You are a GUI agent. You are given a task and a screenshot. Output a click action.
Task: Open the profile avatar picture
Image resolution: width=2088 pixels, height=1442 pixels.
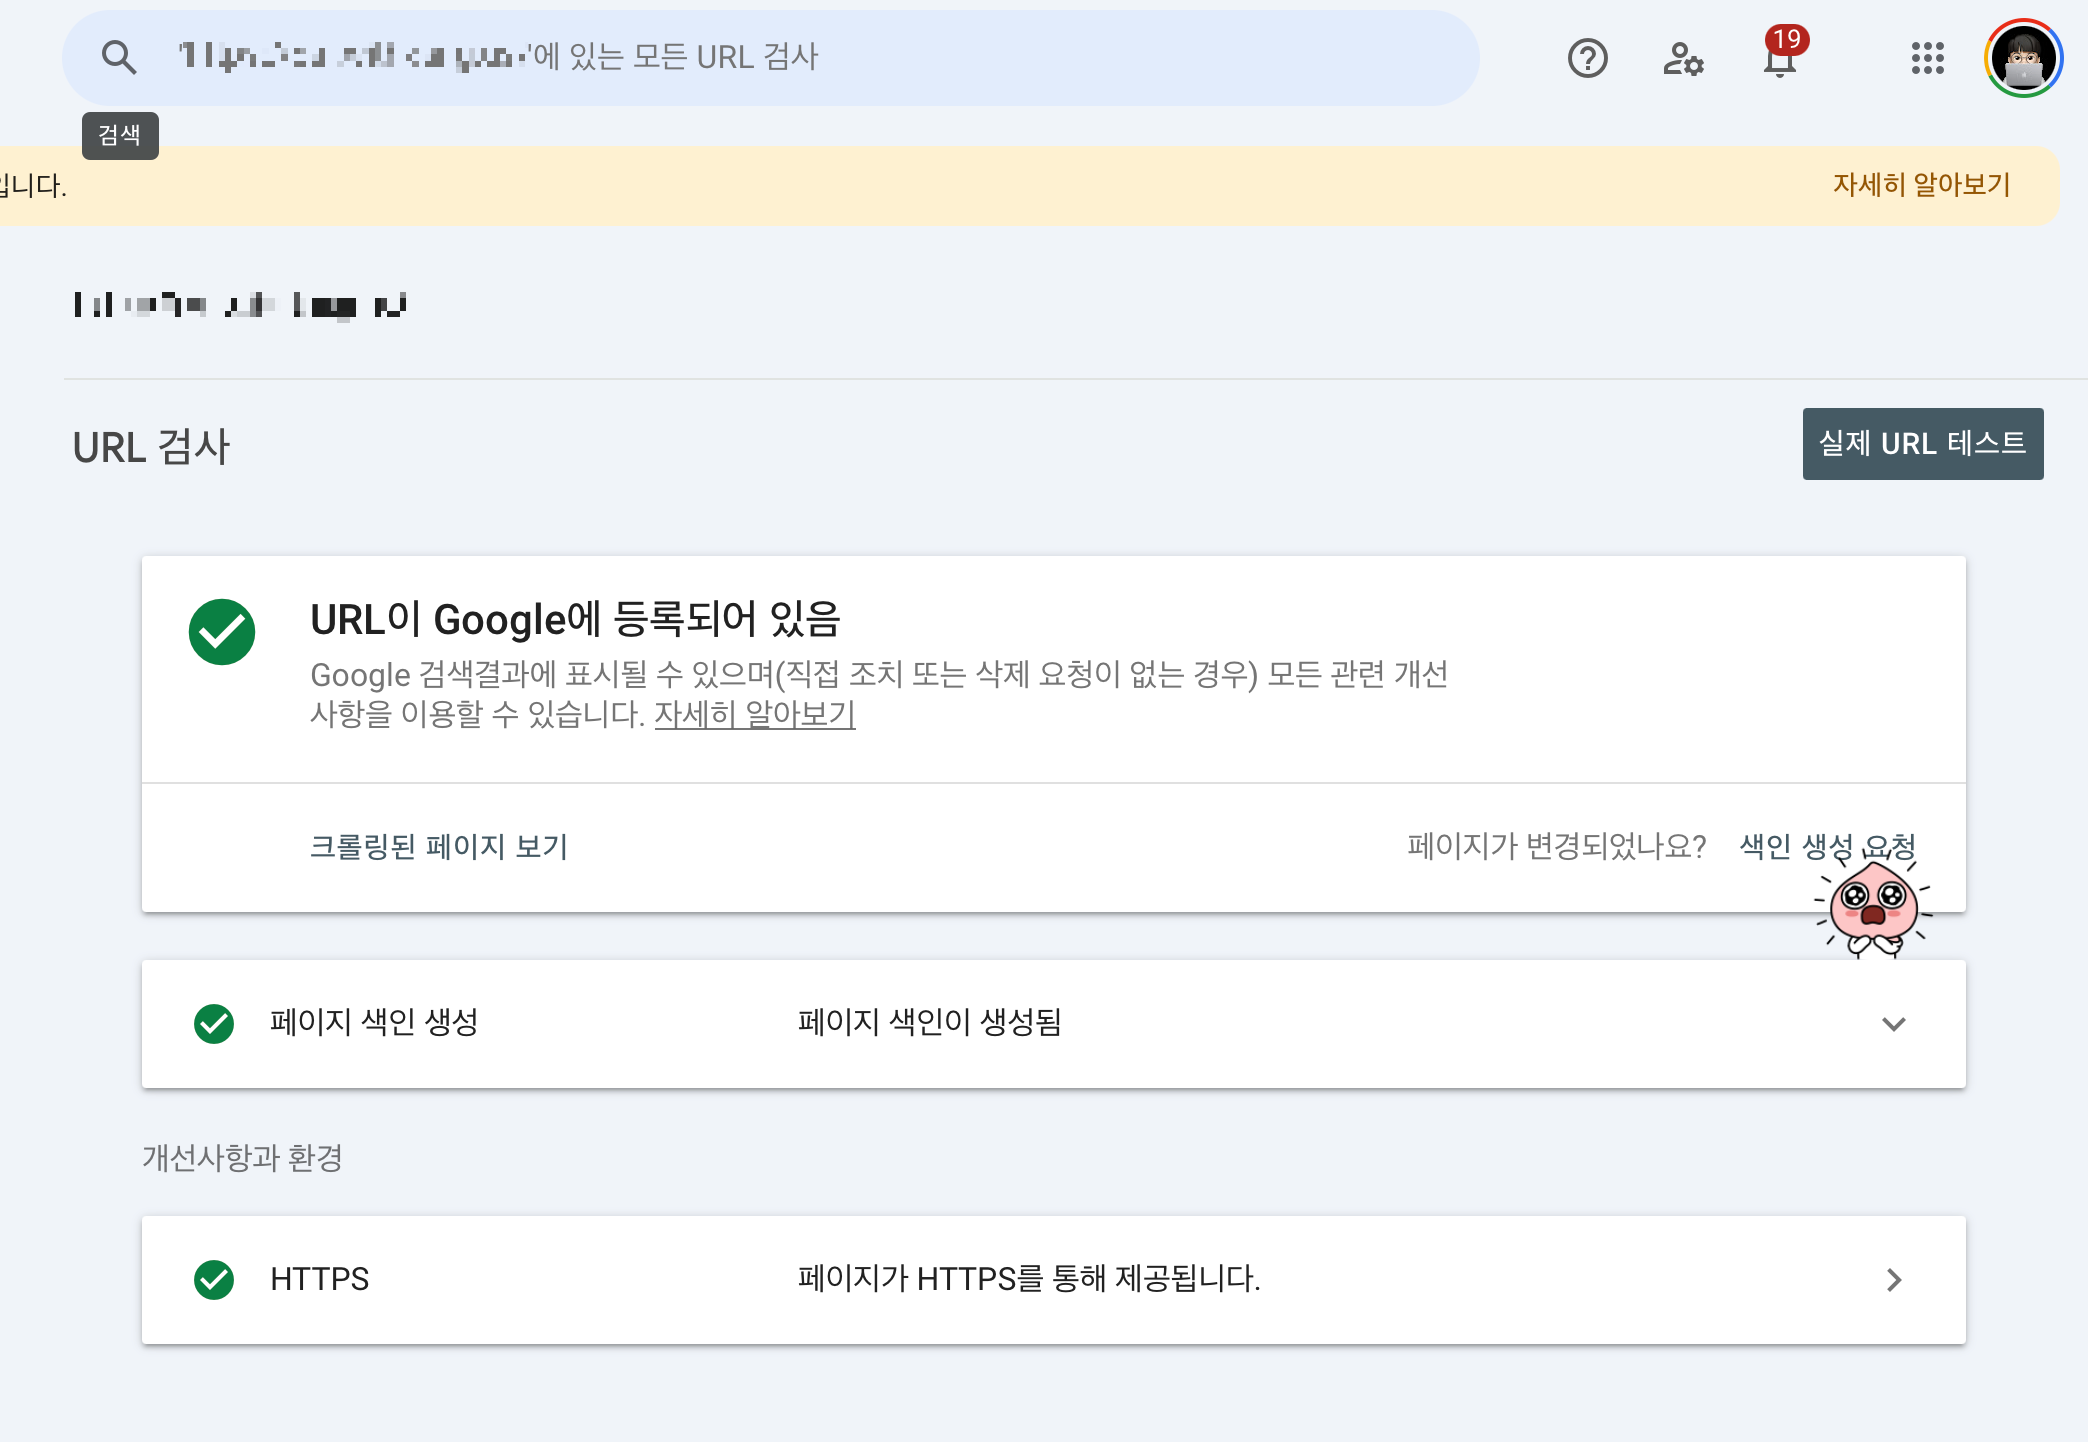point(2022,58)
